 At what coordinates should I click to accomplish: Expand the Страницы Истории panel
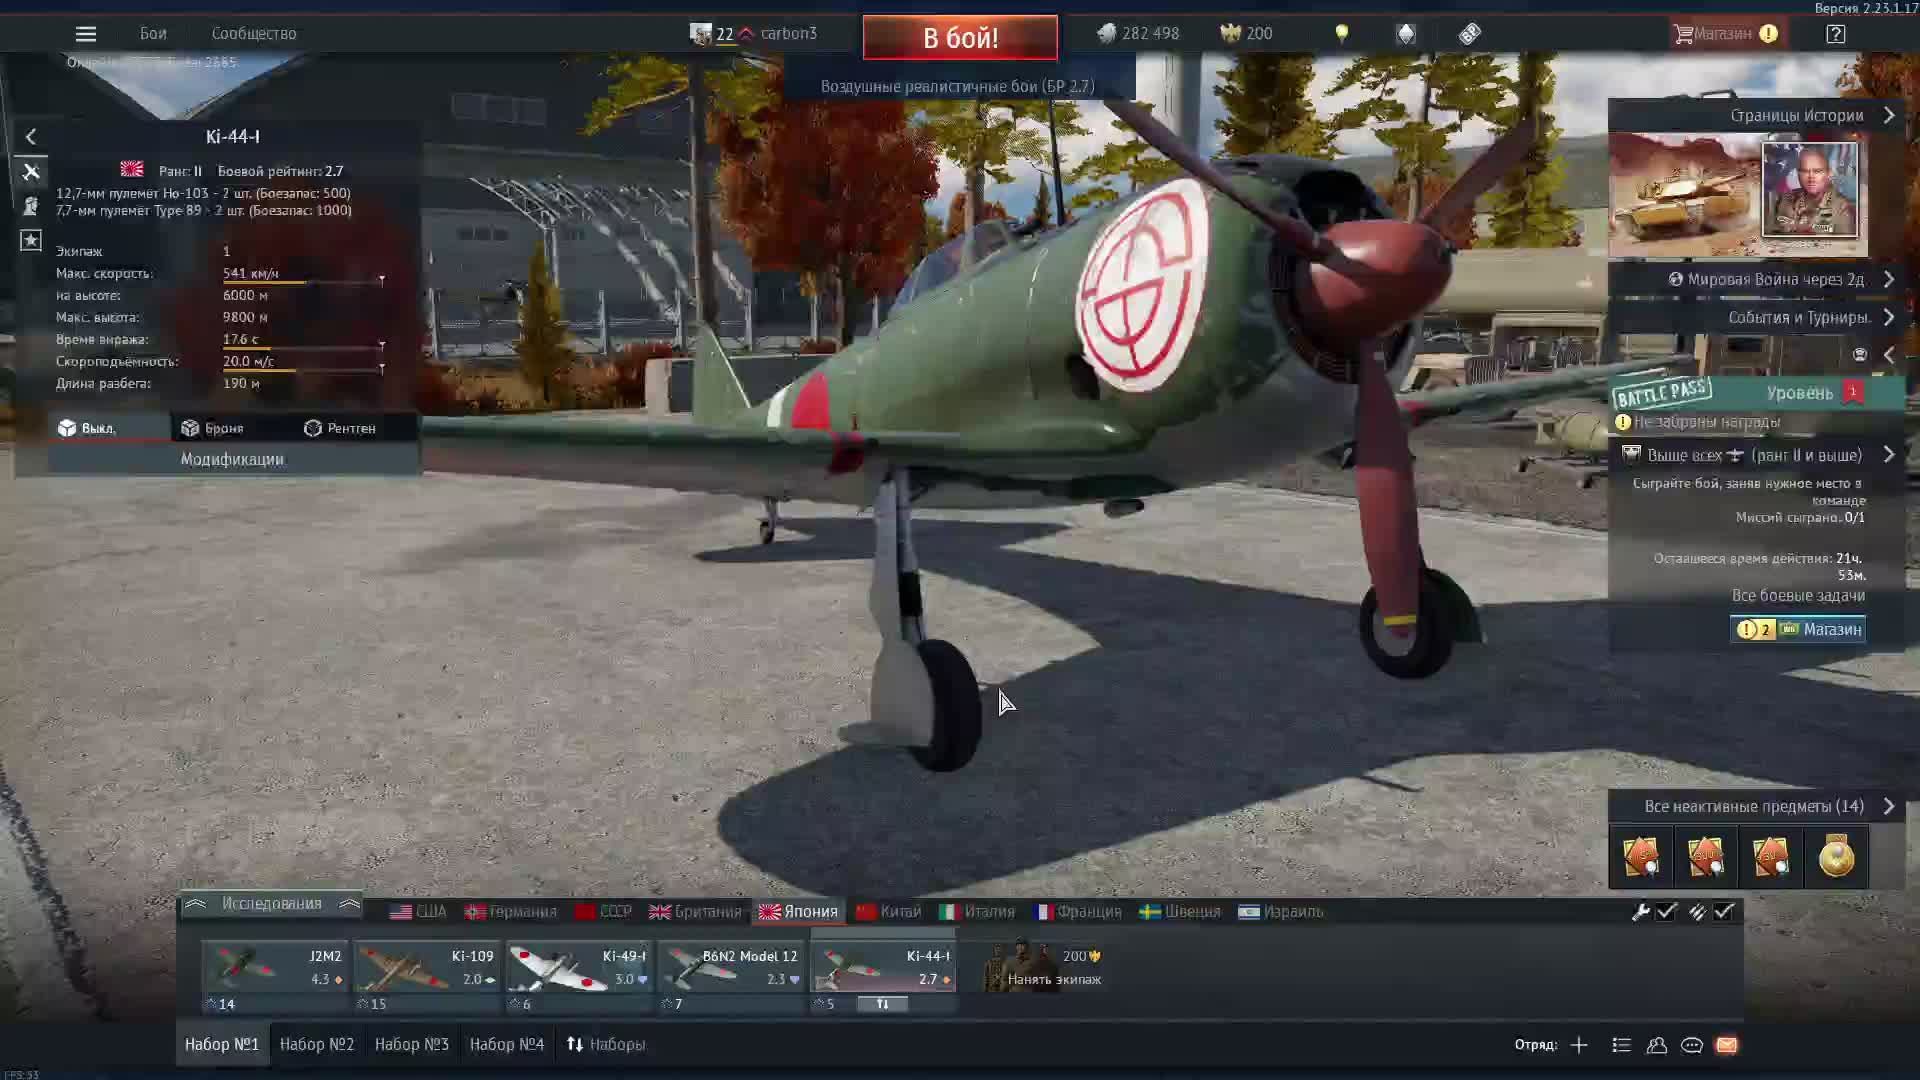(x=1888, y=116)
